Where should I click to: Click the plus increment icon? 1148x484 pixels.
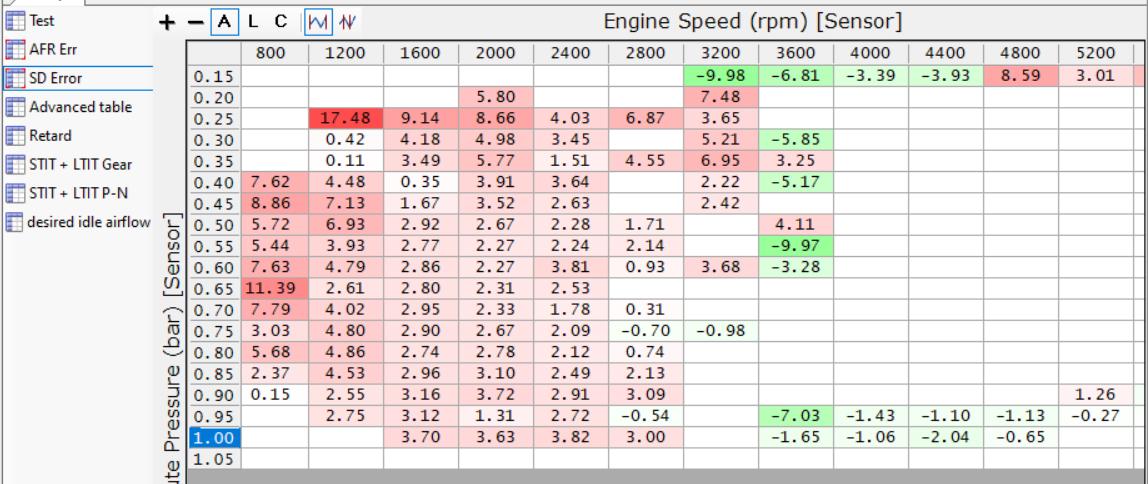coord(168,22)
